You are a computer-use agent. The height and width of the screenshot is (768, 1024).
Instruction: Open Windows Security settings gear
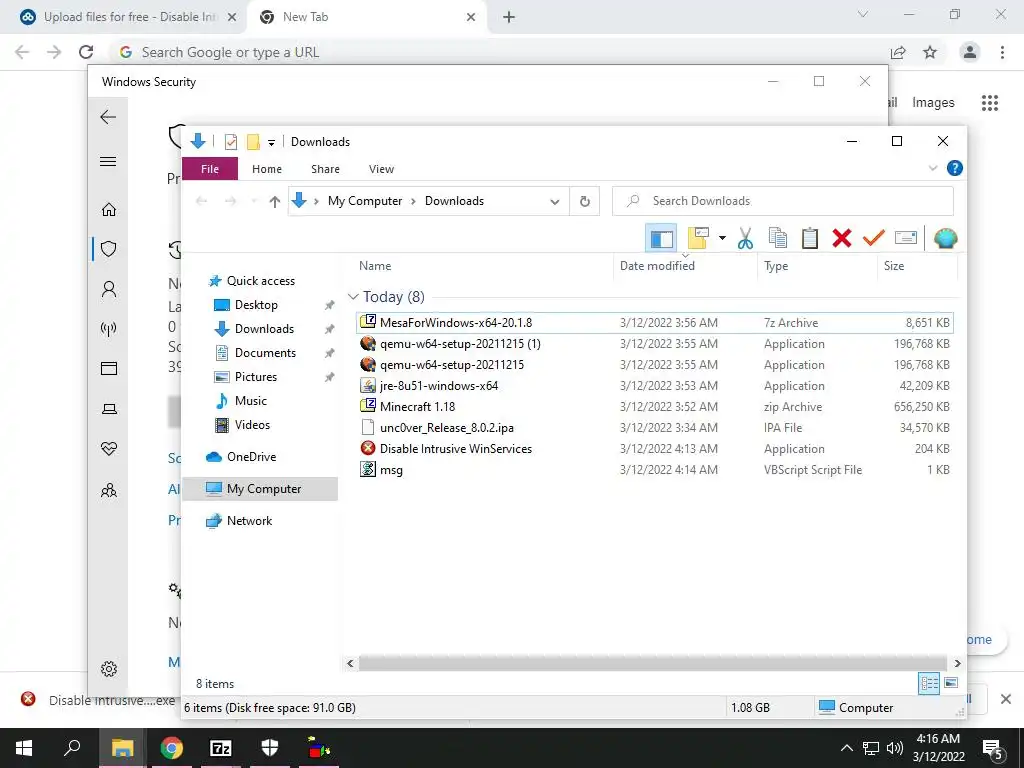click(108, 669)
